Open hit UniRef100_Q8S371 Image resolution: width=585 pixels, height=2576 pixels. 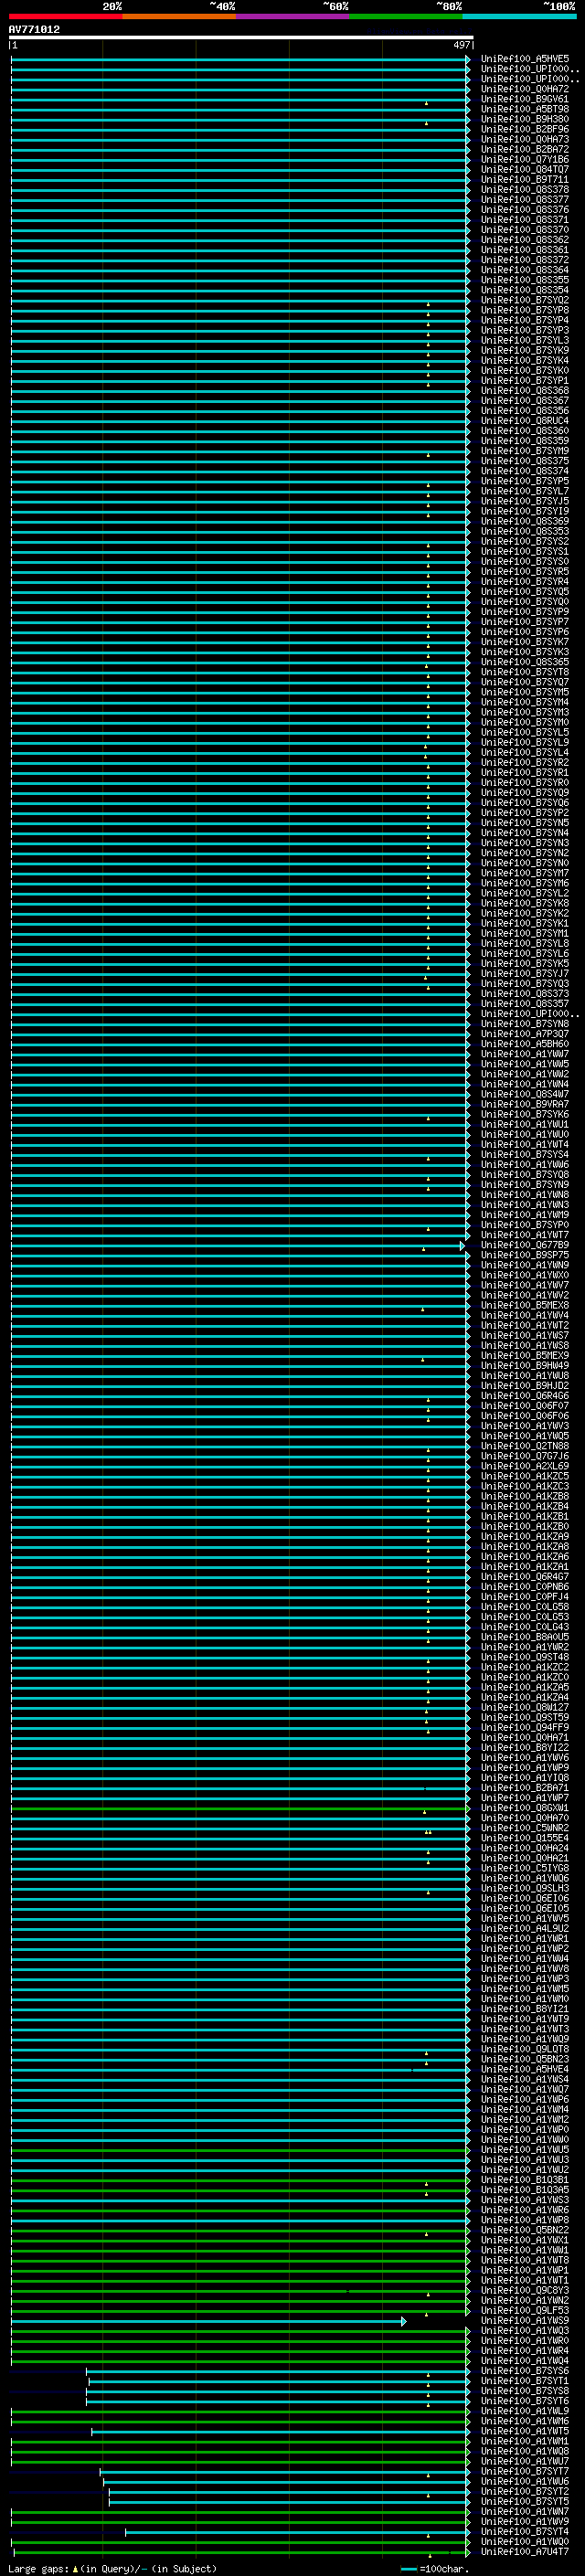click(x=525, y=220)
